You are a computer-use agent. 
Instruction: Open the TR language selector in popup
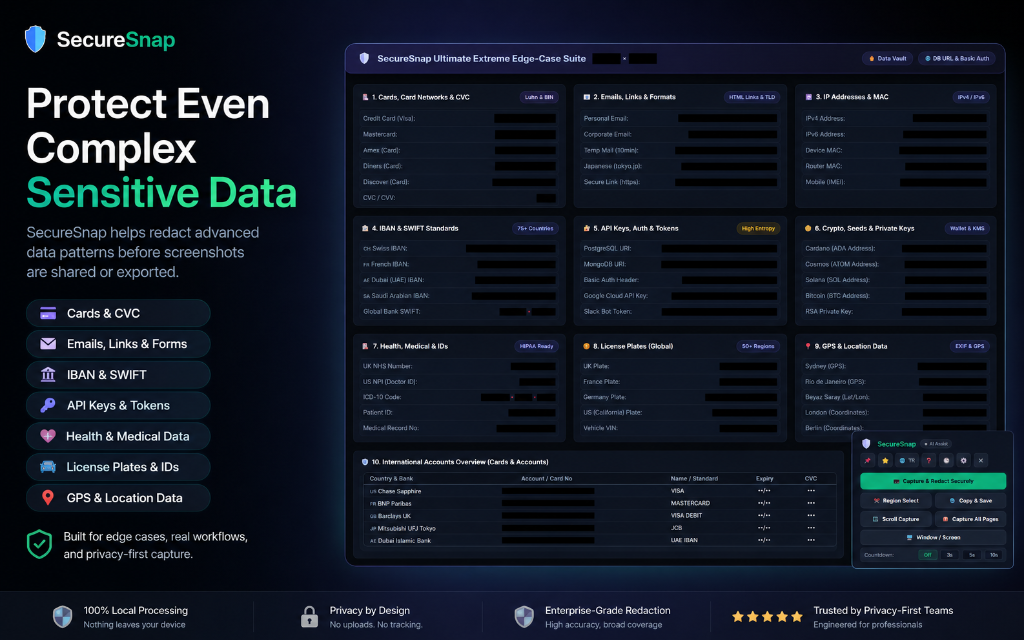pos(907,460)
